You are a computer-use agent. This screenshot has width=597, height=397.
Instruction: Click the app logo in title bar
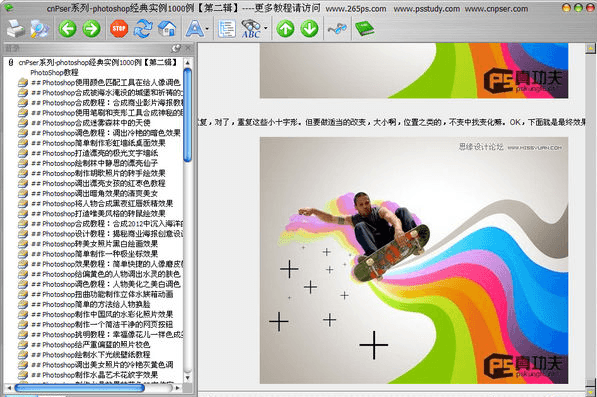pos(8,7)
